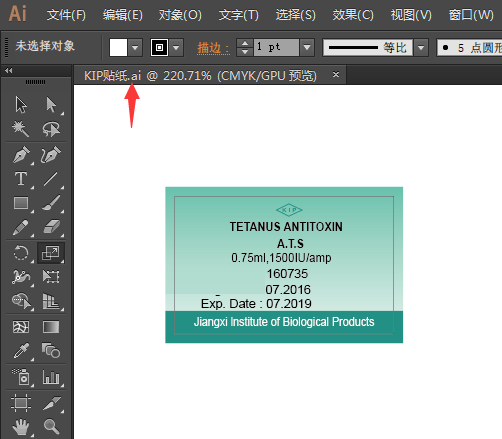Open the 窗口(W) menu
Screen dimensions: 502x439
click(x=471, y=15)
